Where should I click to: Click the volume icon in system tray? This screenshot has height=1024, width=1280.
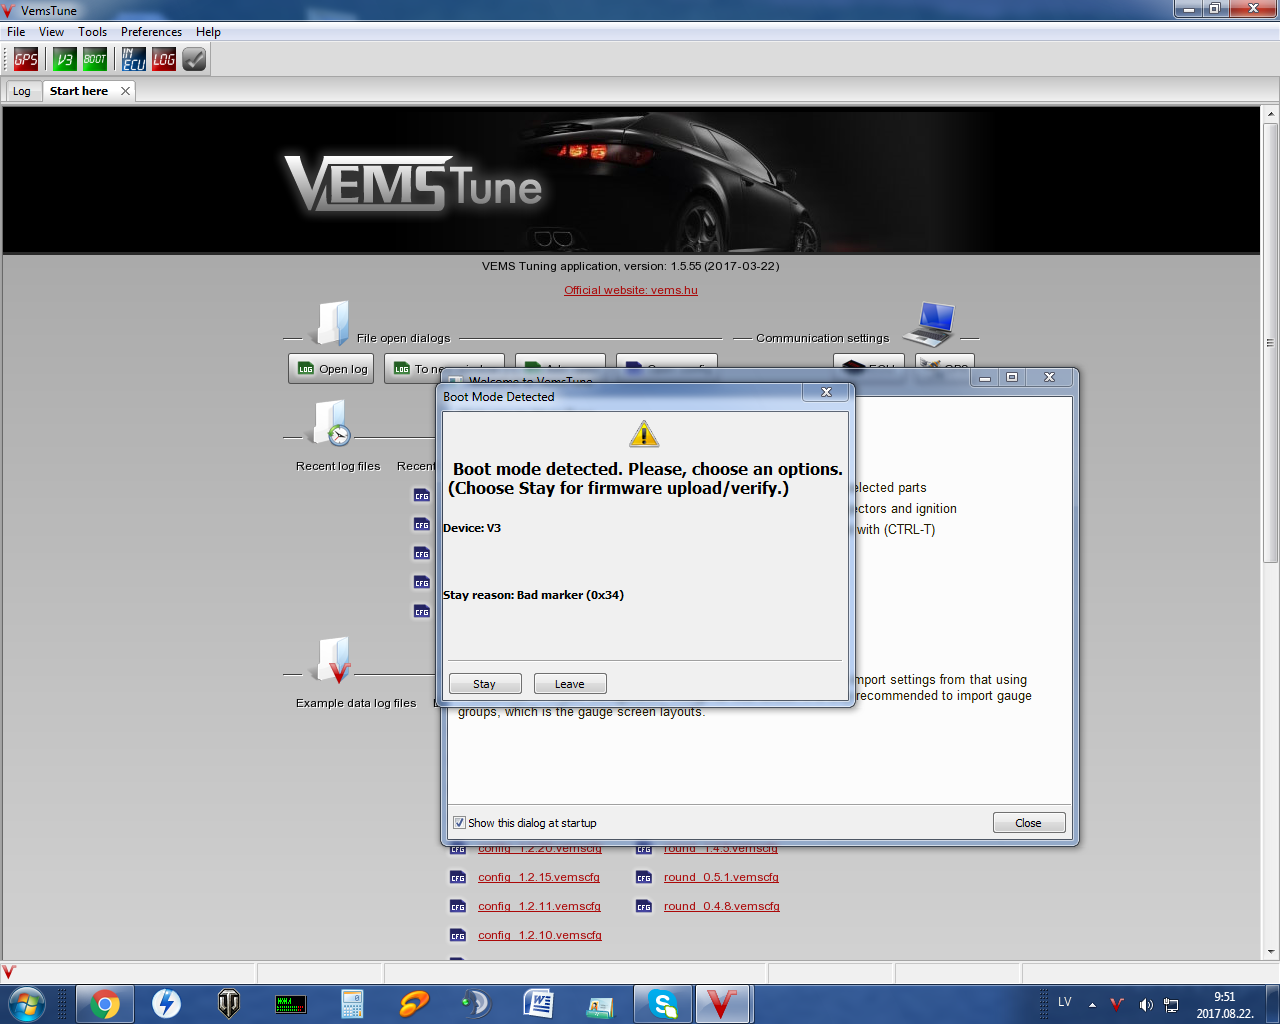coord(1145,1005)
